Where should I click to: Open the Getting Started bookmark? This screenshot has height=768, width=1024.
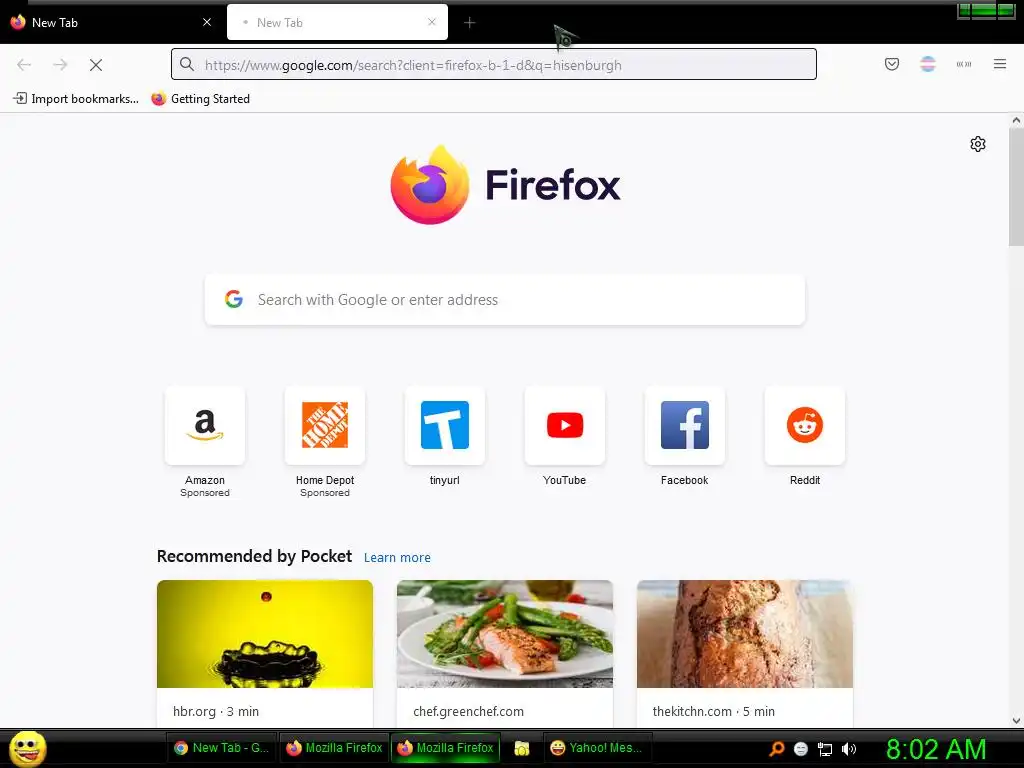click(x=200, y=99)
